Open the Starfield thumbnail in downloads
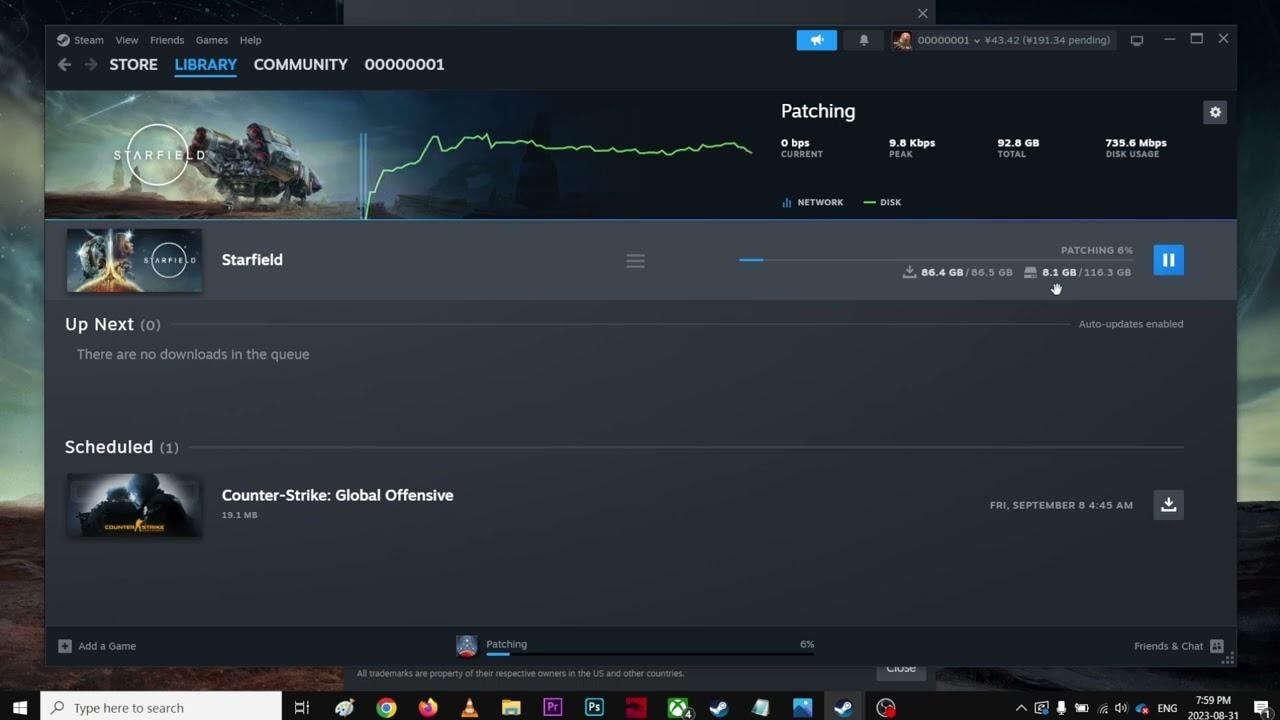 [x=134, y=260]
